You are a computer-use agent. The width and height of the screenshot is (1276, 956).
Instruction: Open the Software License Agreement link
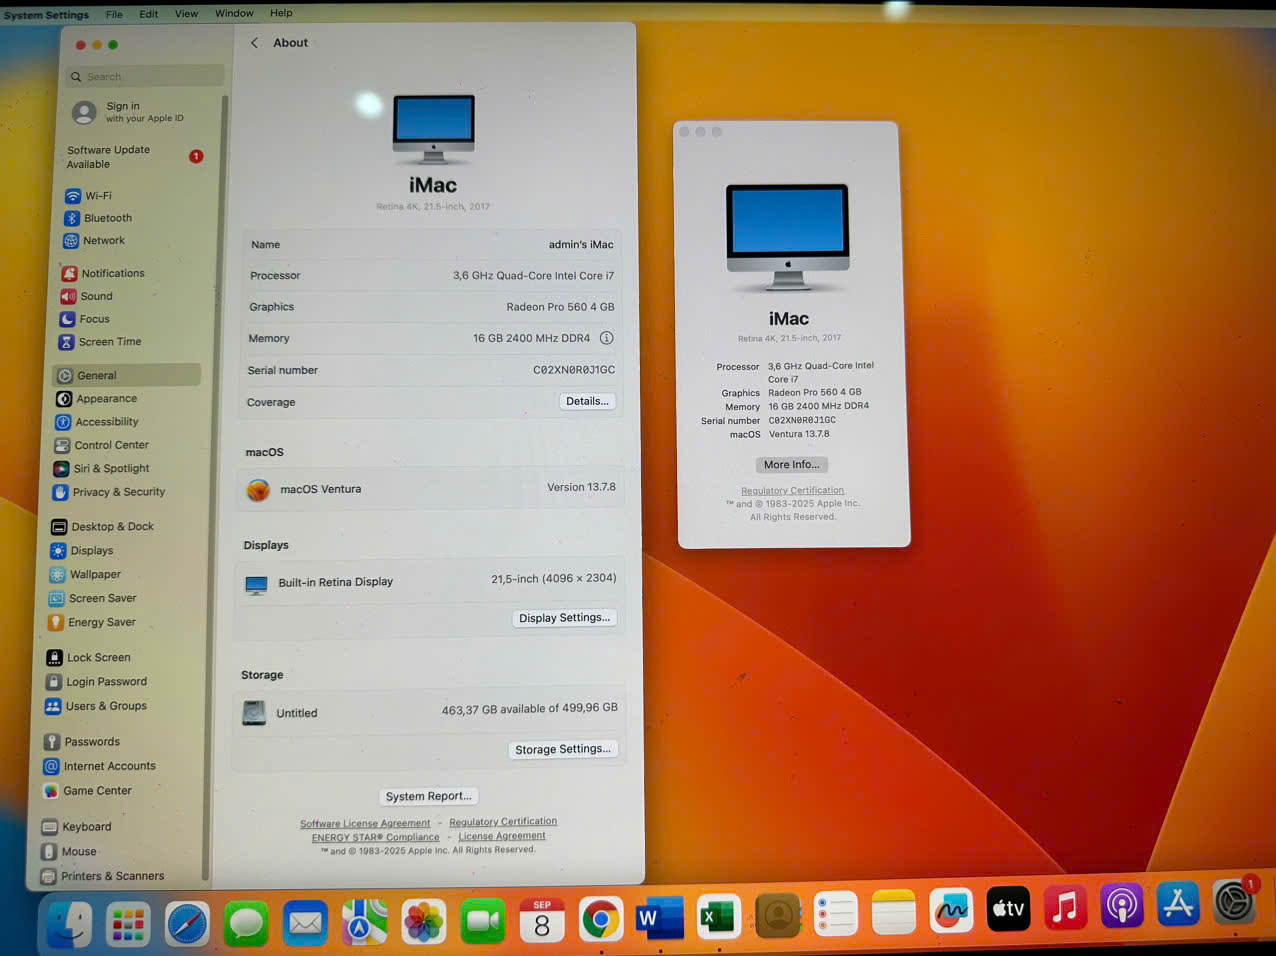365,824
